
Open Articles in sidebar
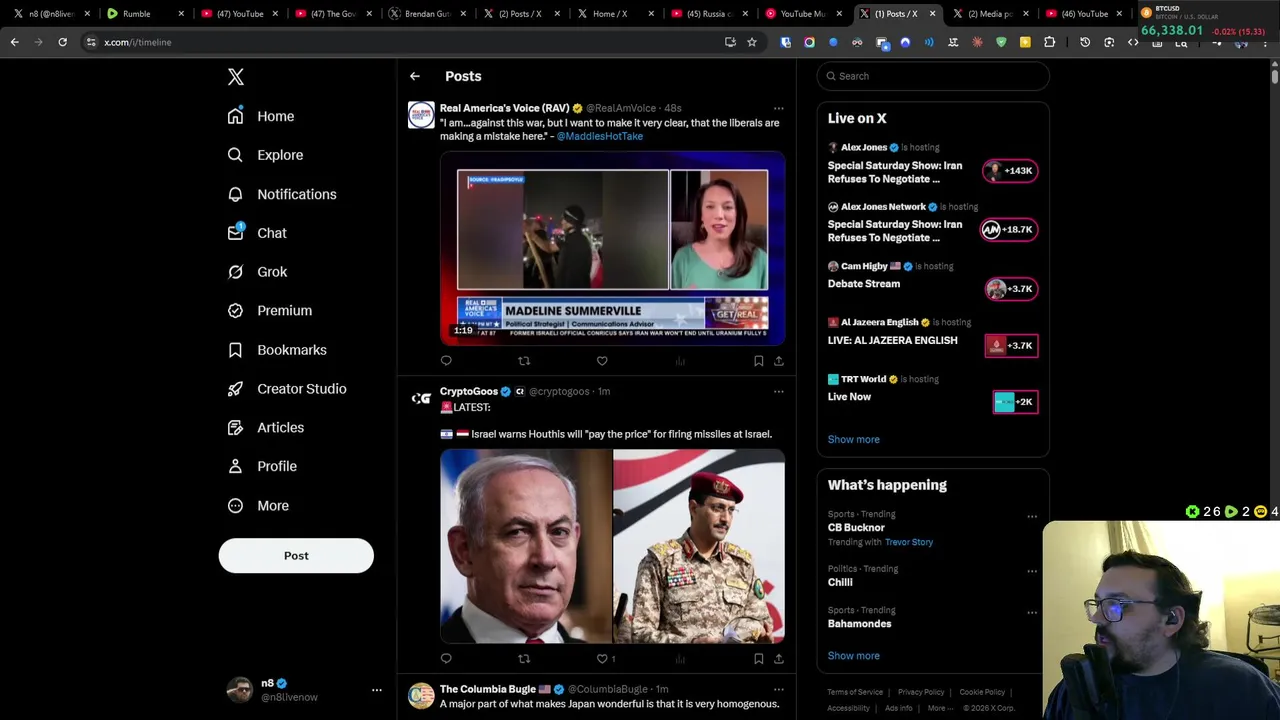265,428
